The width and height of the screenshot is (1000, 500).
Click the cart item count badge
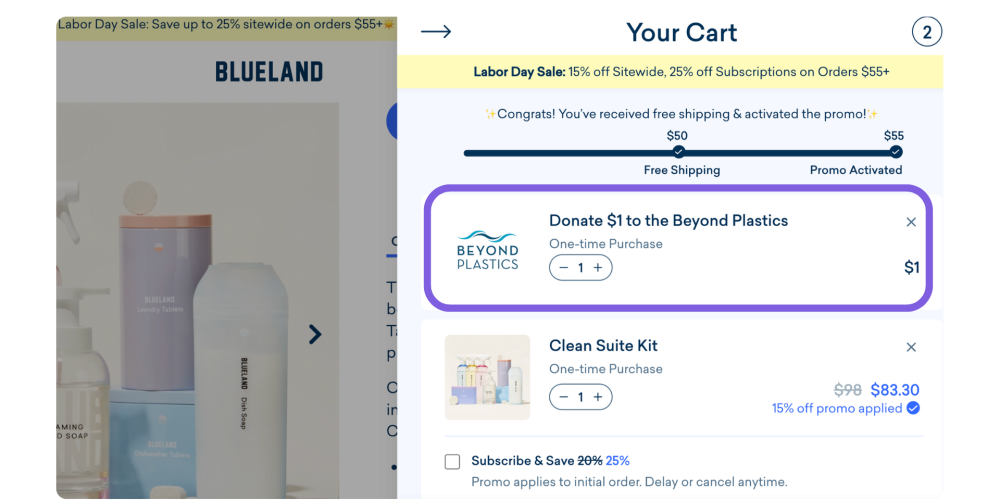(926, 32)
